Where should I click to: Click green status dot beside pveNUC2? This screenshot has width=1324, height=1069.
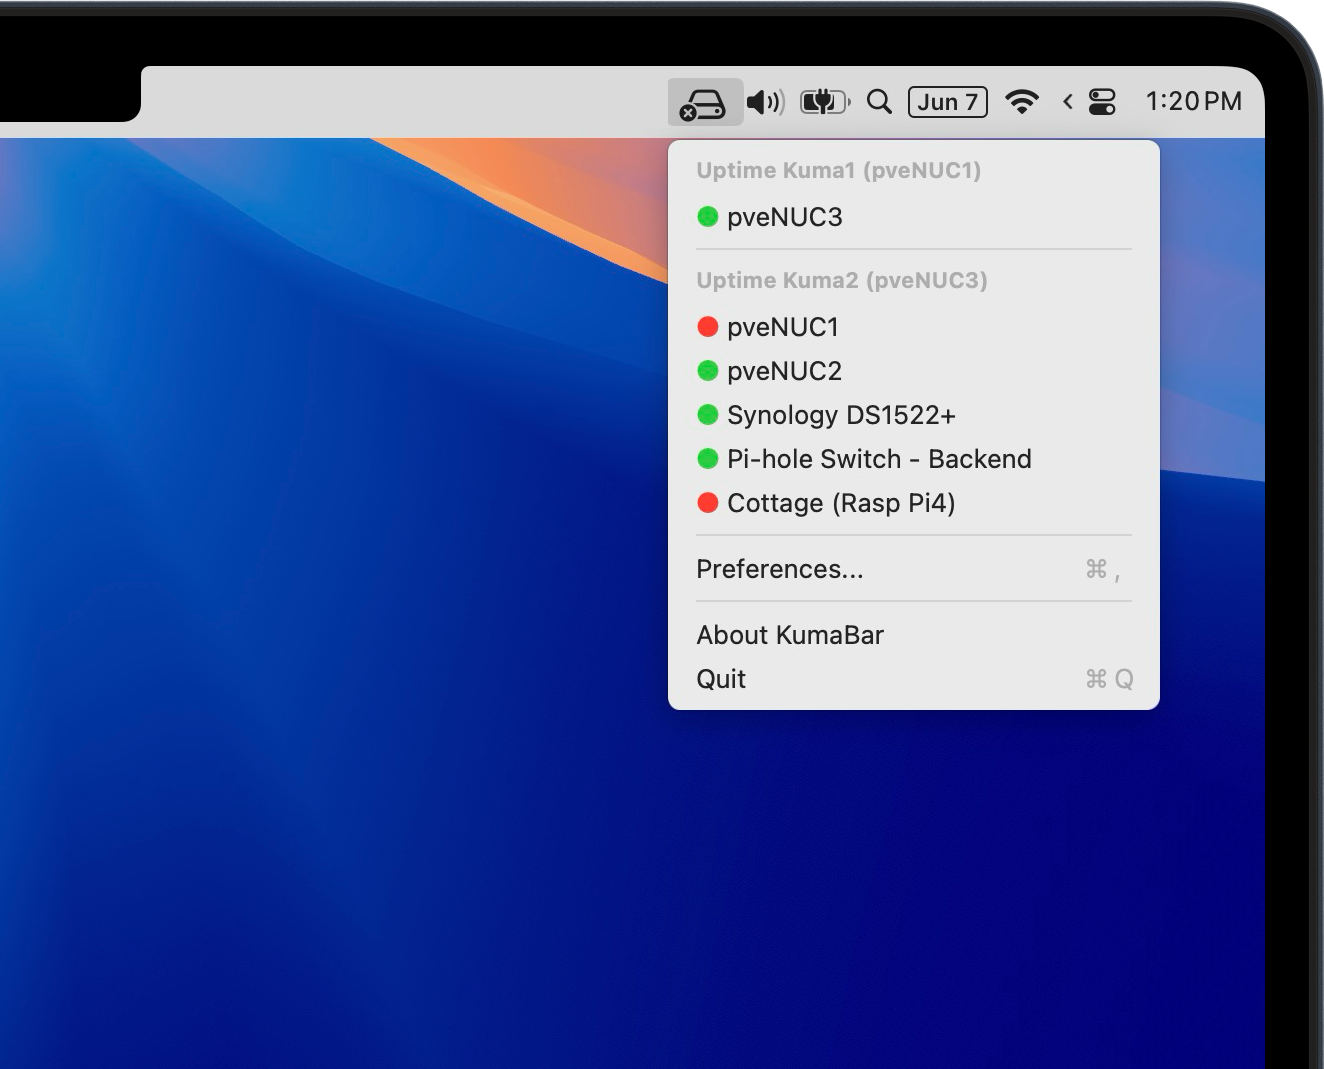tap(708, 370)
